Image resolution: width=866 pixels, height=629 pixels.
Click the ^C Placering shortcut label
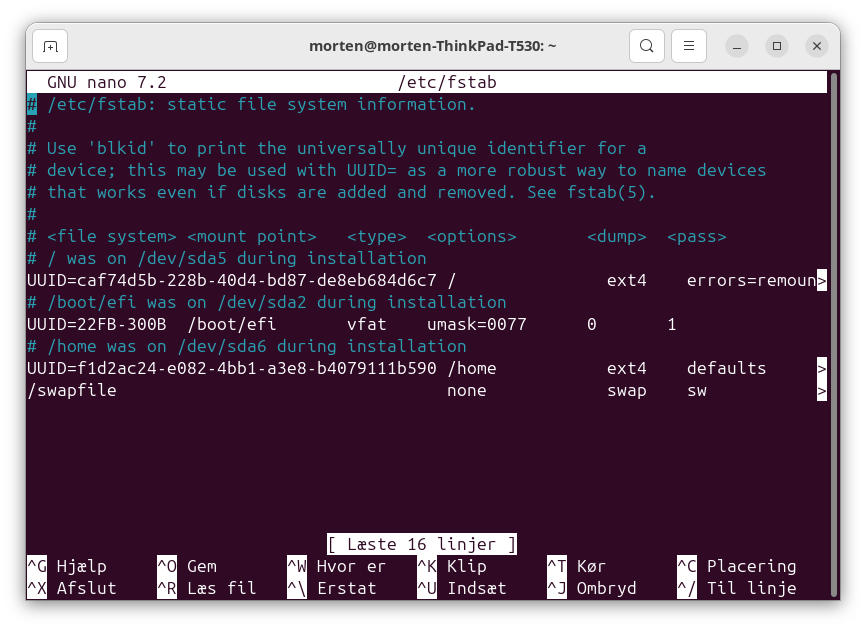point(737,566)
